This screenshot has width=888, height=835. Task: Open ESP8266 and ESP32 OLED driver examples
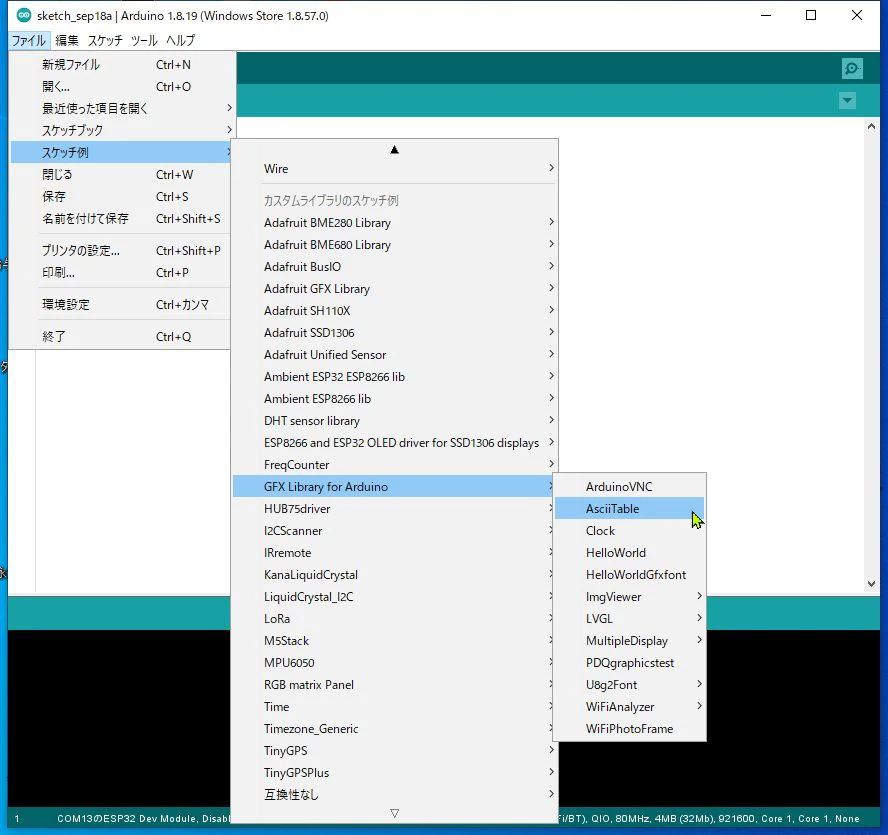tap(395, 443)
